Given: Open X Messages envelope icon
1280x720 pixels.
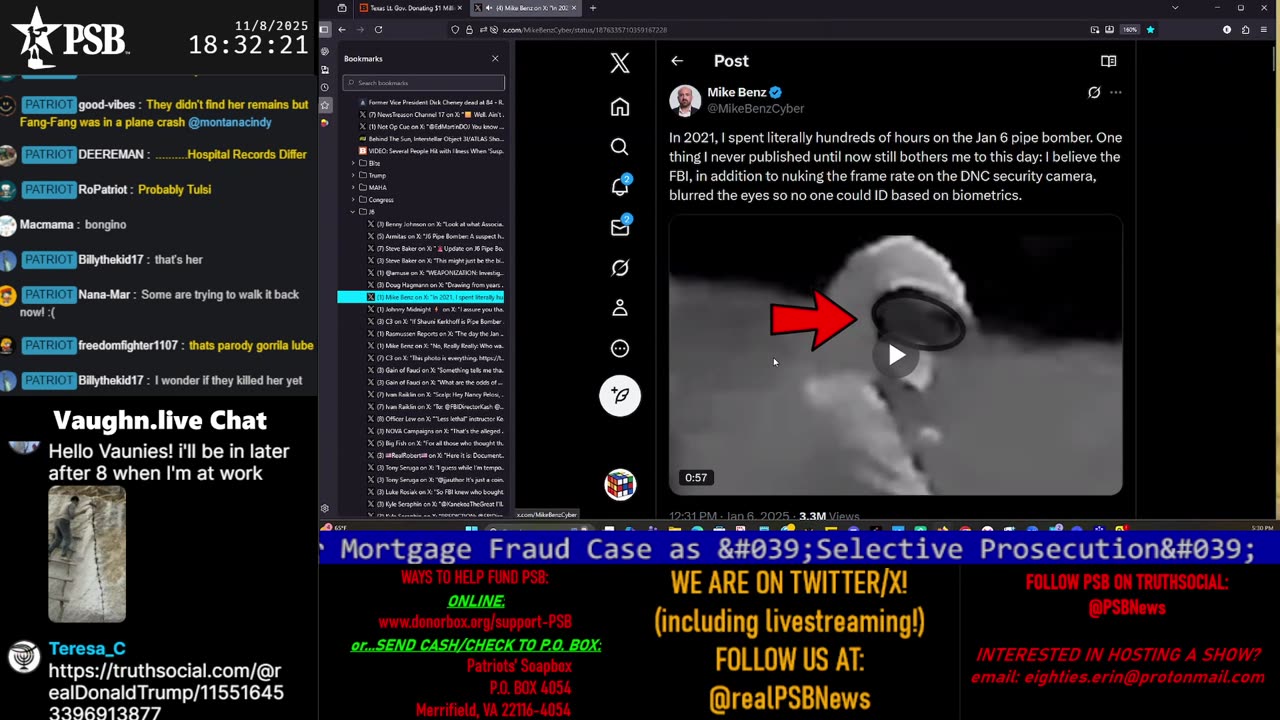Looking at the screenshot, I should pos(620,227).
